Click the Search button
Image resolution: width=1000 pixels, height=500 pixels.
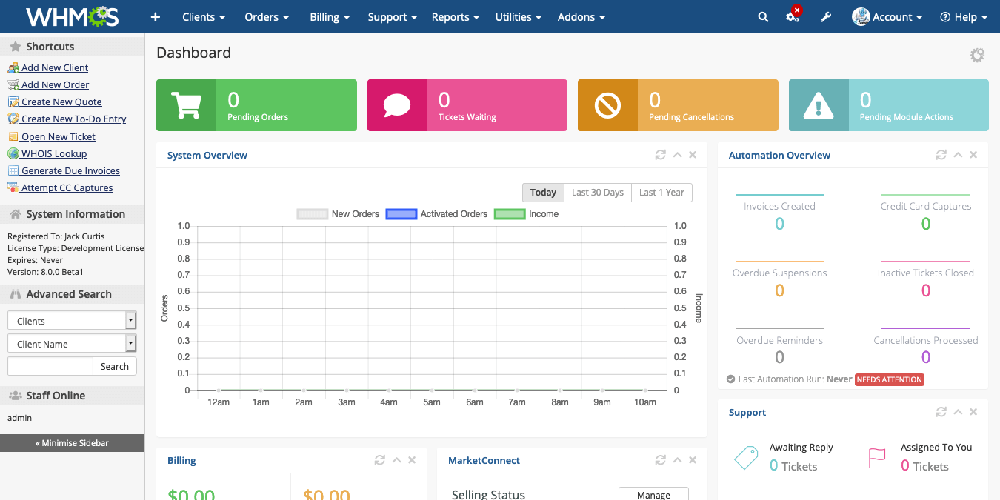pyautogui.click(x=114, y=366)
